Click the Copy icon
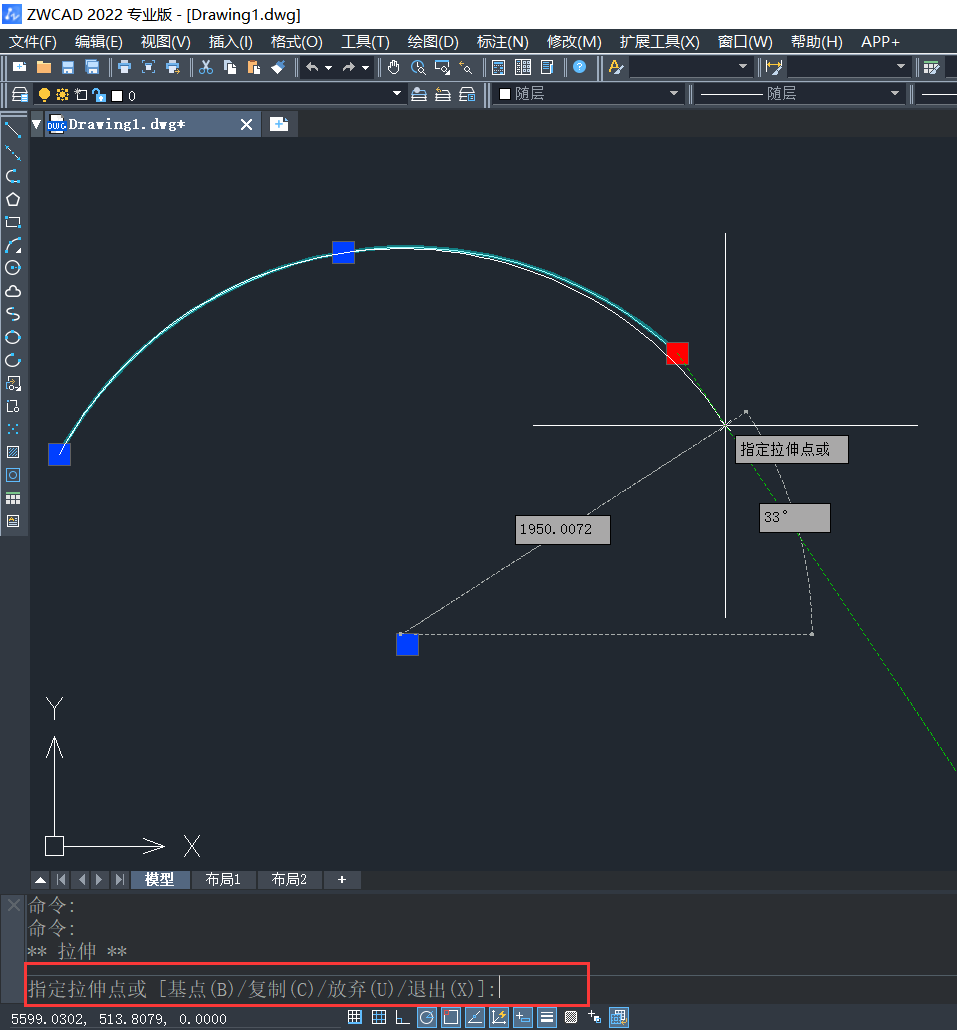 tap(229, 67)
